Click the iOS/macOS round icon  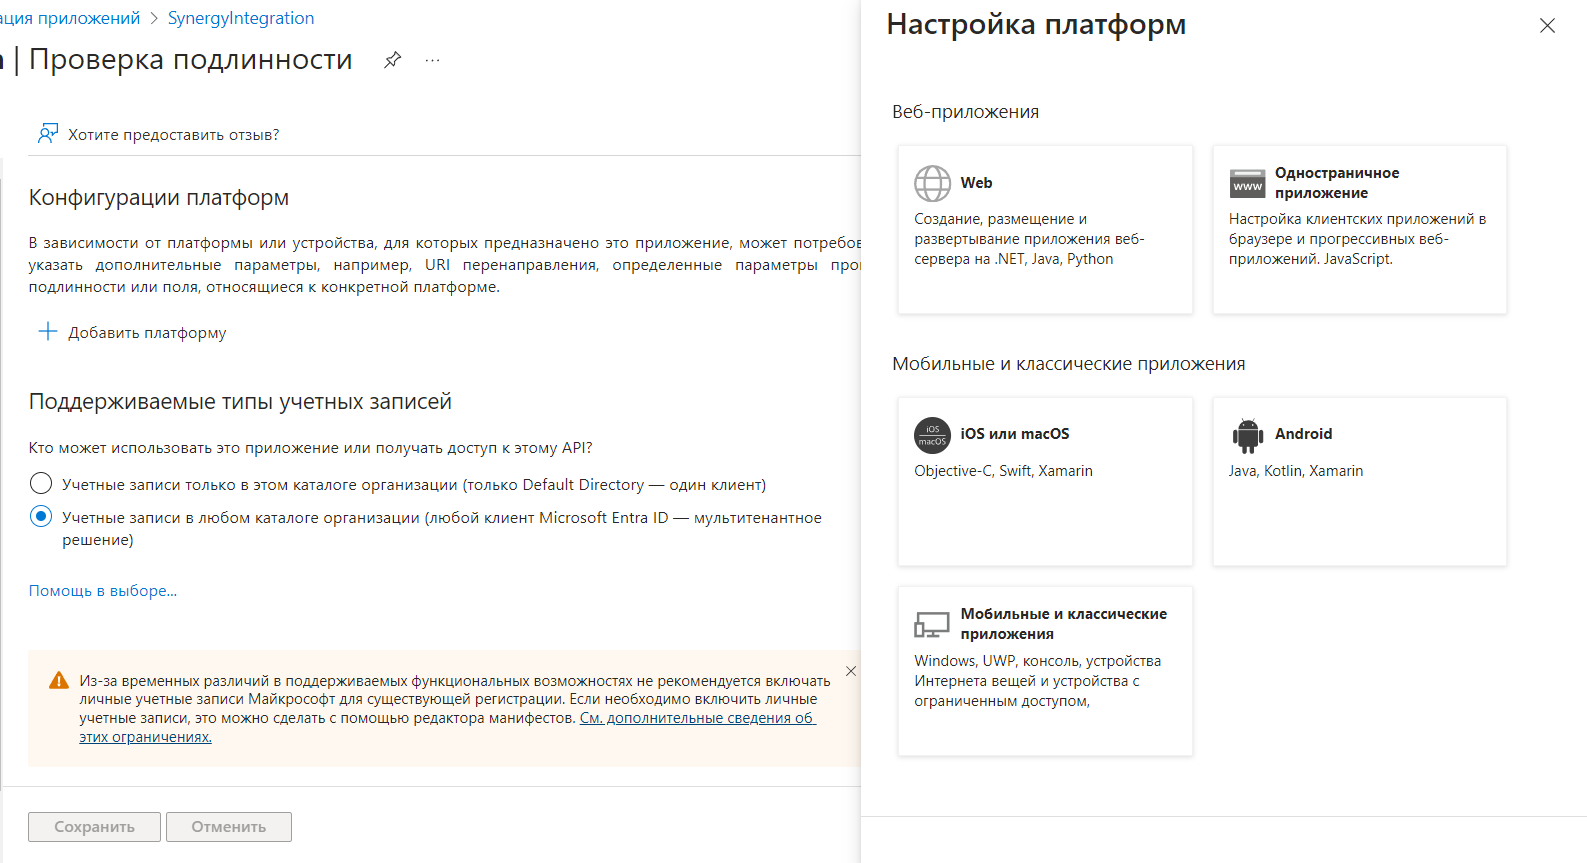click(932, 435)
